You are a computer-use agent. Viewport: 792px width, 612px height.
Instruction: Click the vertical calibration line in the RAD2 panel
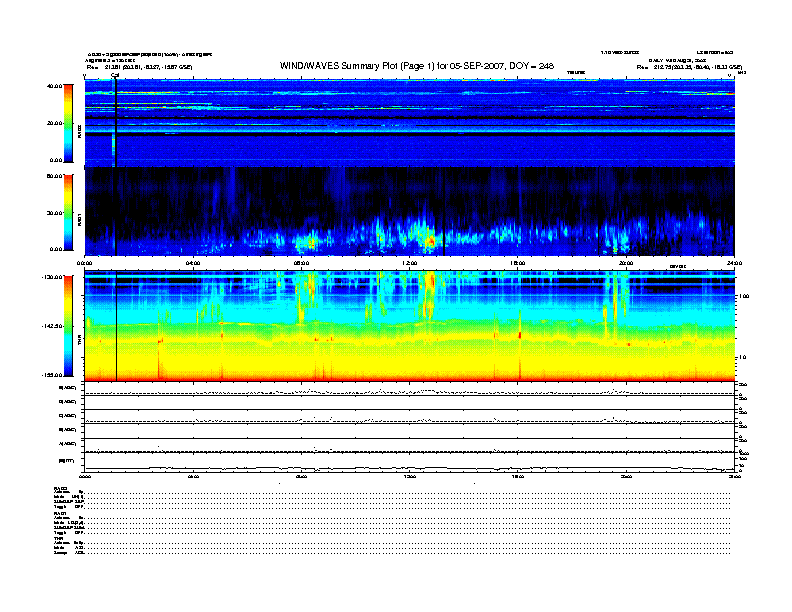coord(116,123)
